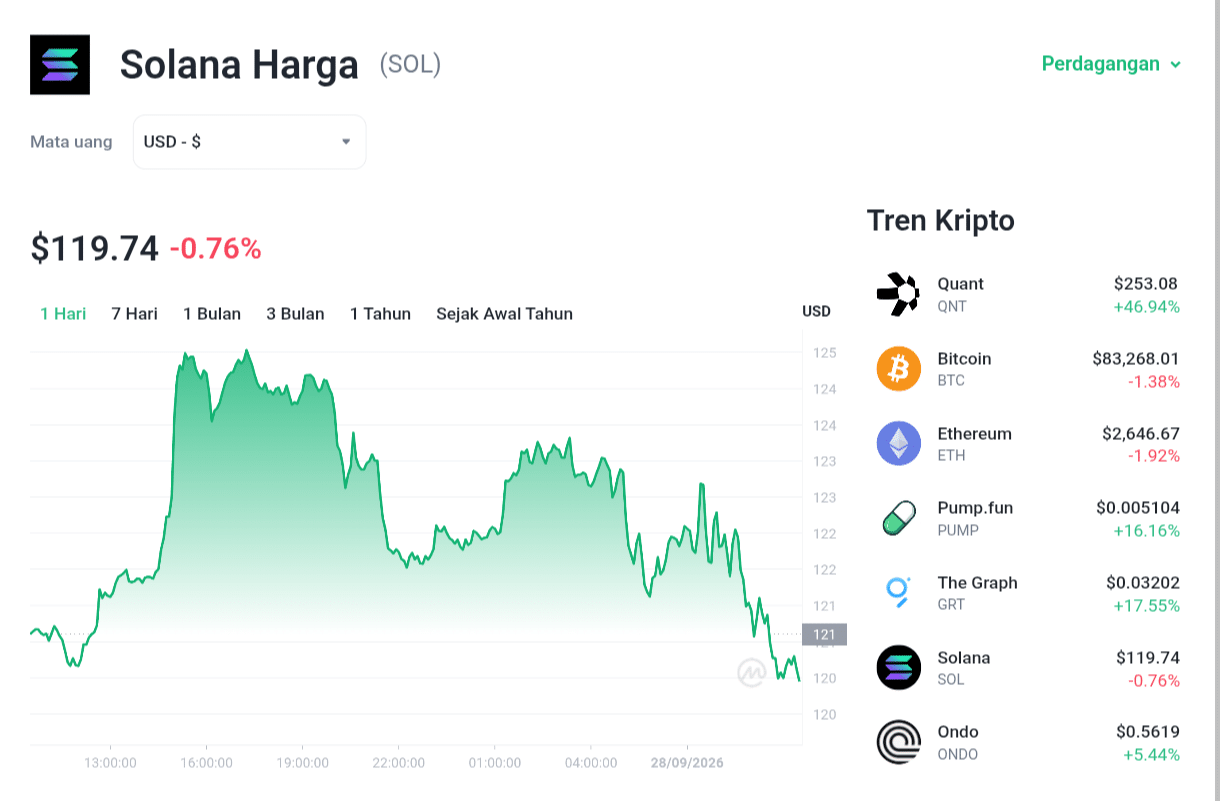
Task: Click the Solana logo icon in header
Action: coord(60,65)
